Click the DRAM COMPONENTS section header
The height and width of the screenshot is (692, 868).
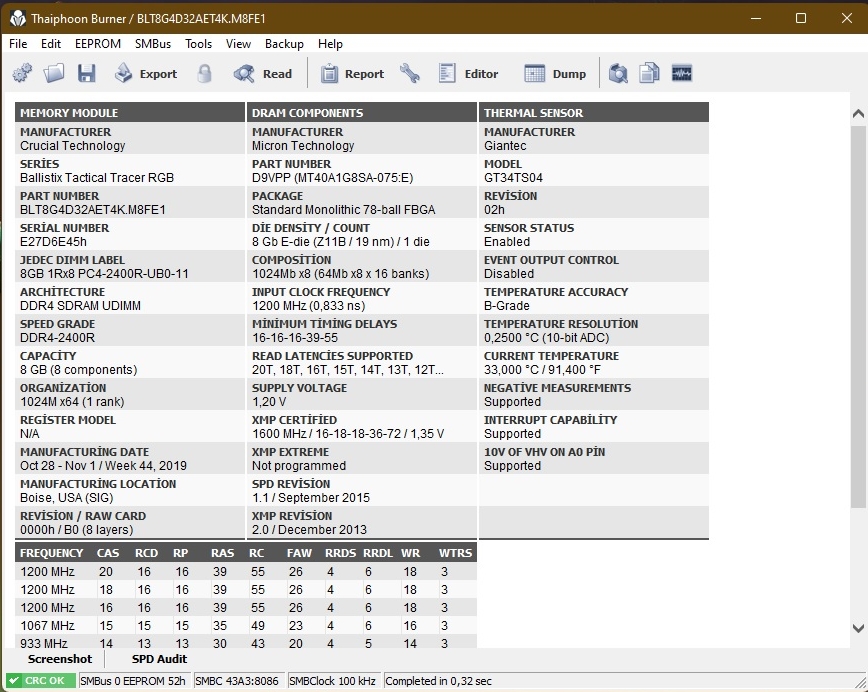[x=361, y=112]
